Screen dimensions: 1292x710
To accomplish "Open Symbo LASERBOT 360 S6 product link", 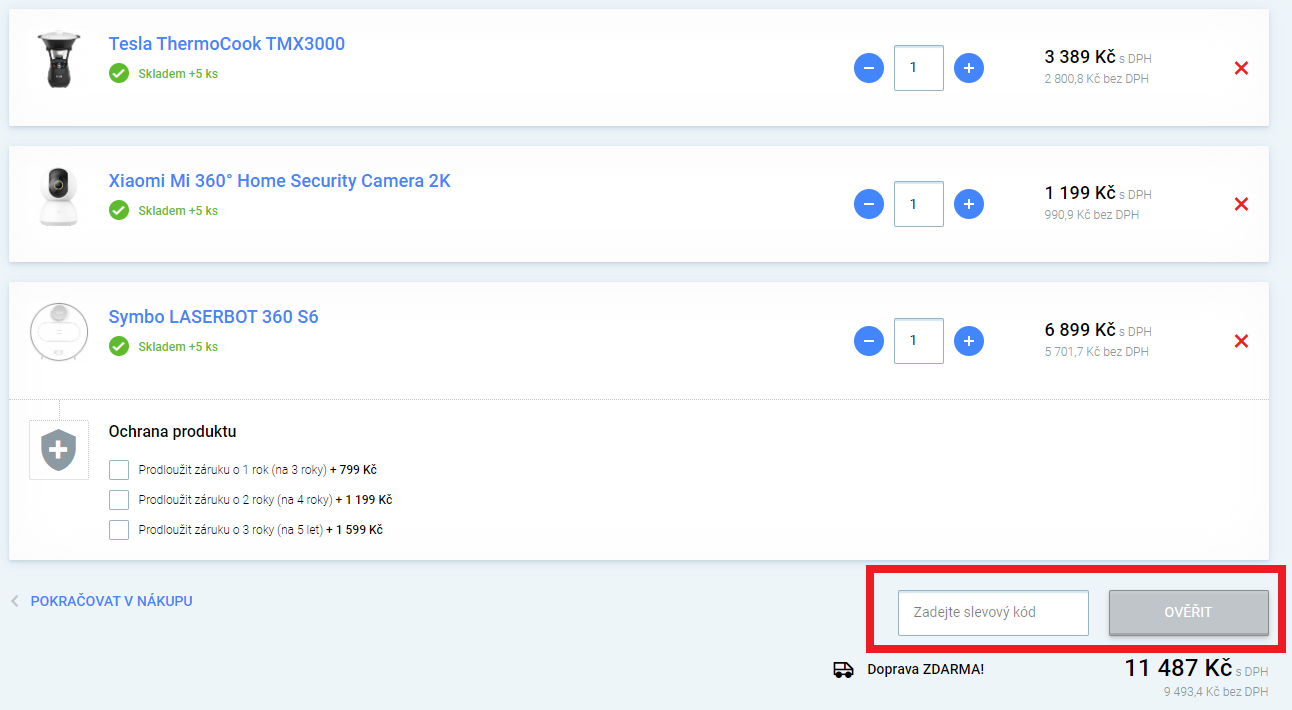I will pos(214,317).
